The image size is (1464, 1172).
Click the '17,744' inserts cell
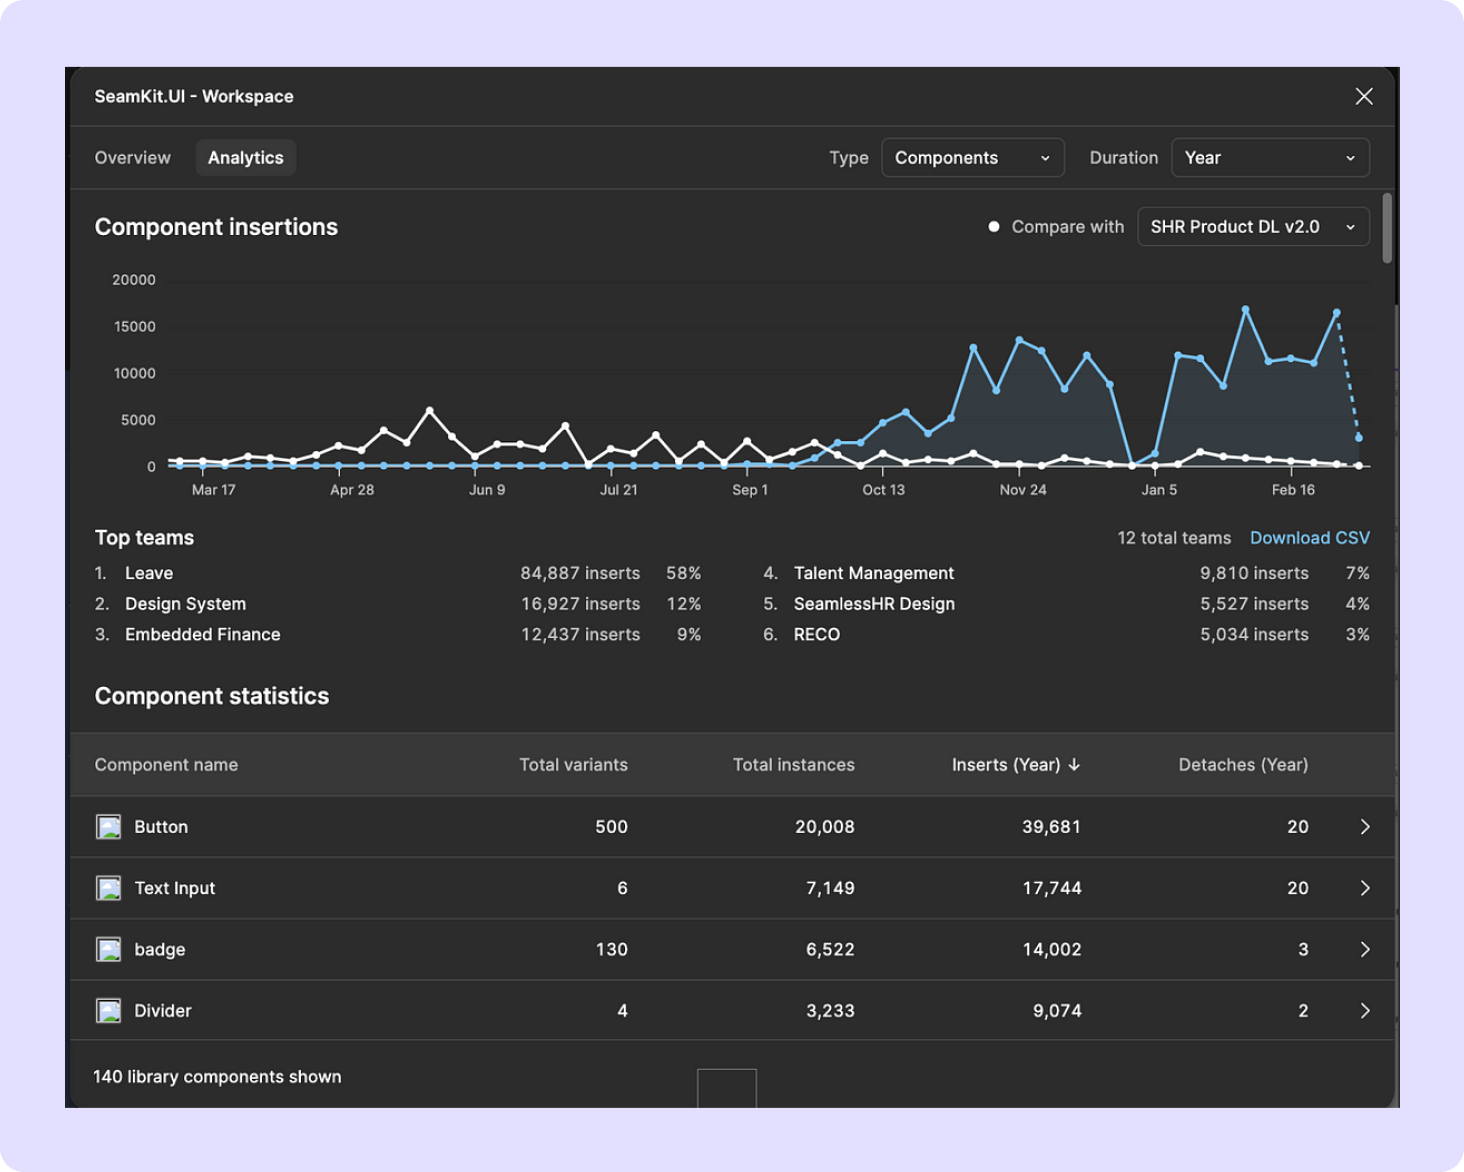[1052, 888]
